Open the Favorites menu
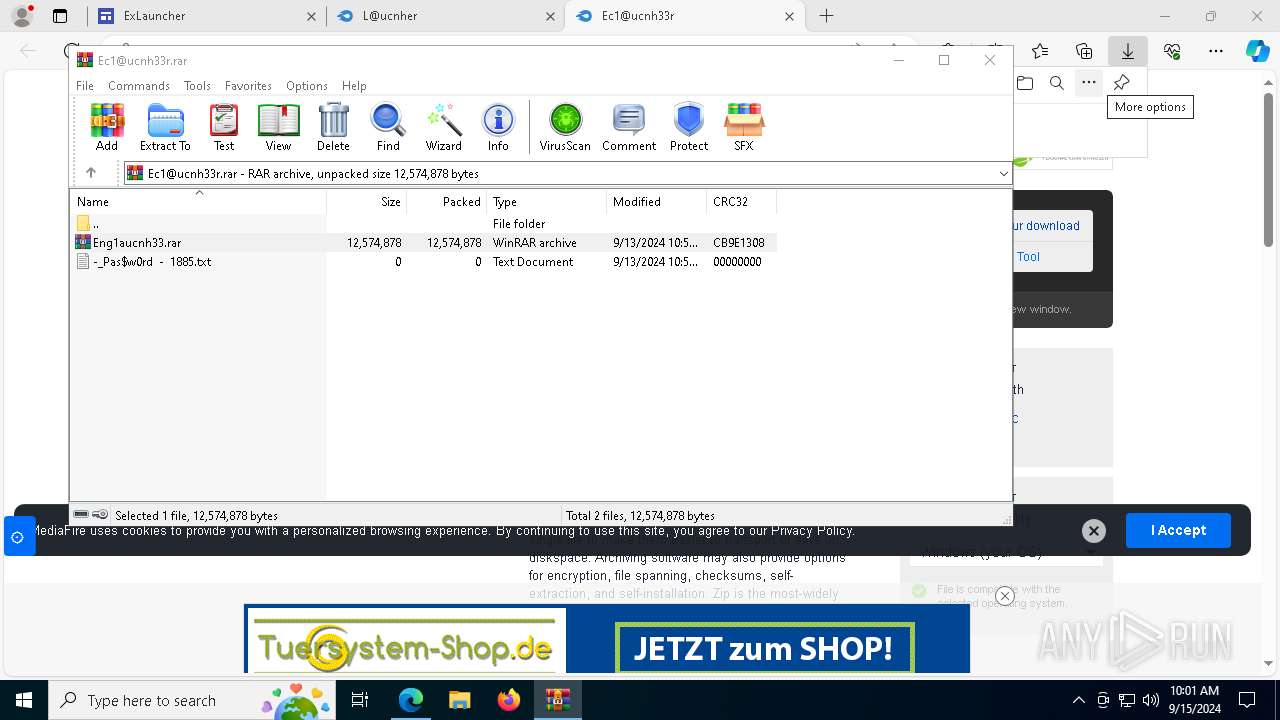This screenshot has width=1280, height=720. (248, 86)
